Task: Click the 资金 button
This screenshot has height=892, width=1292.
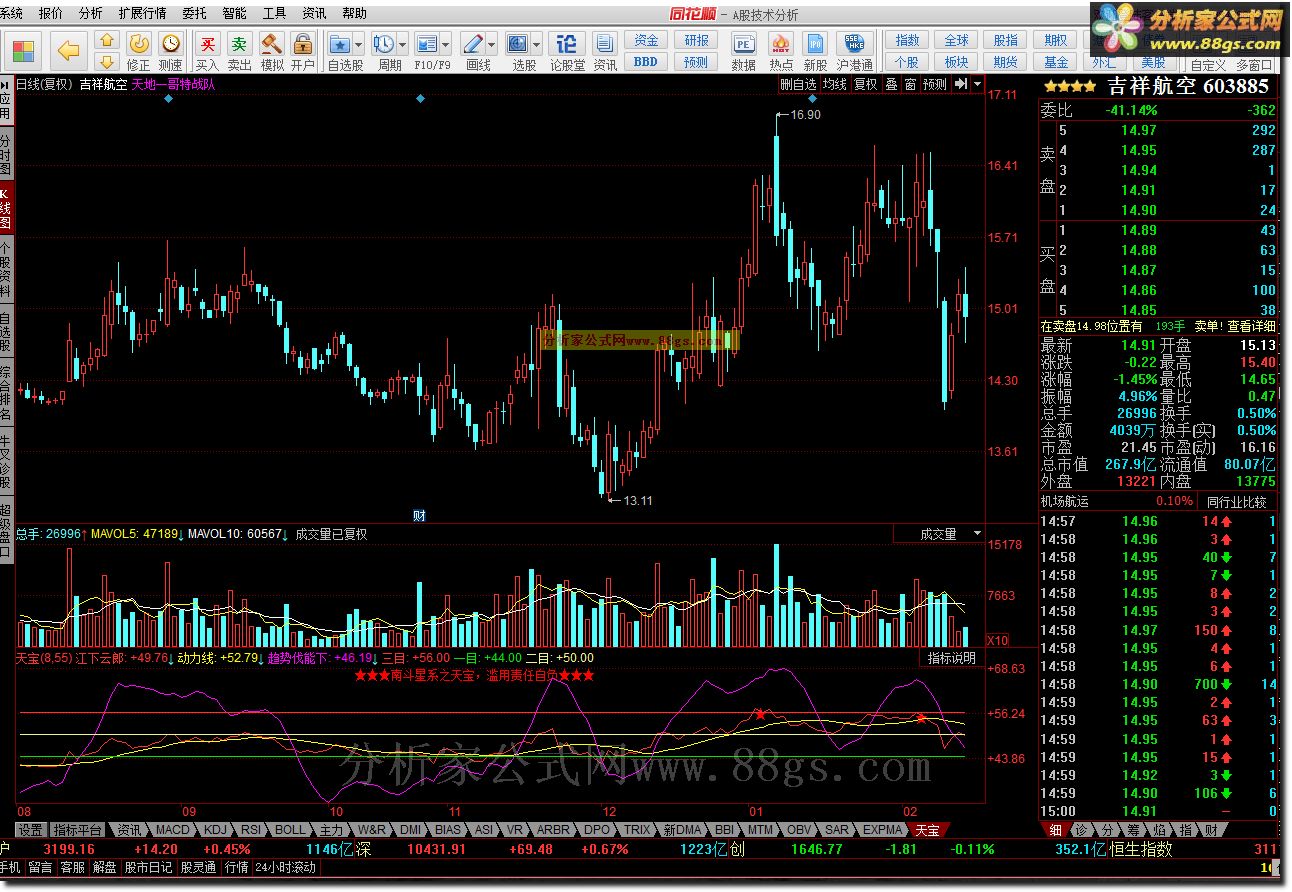Action: click(x=646, y=40)
